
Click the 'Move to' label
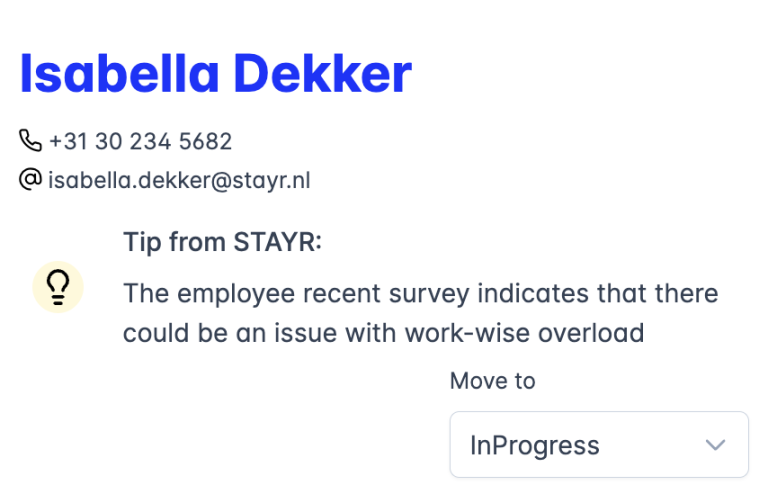(x=493, y=381)
